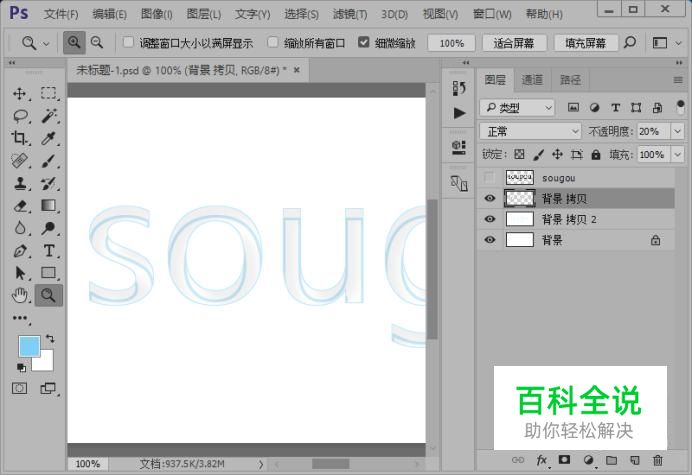Switch to the 通道 tab
Screen dimensions: 692x475
(x=532, y=80)
